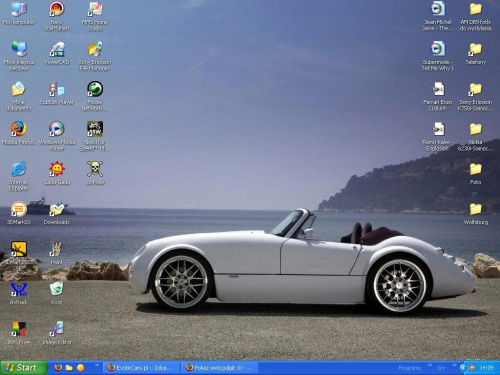Launch the blue AirRadk shortcut icon
This screenshot has width=500, height=375.
click(19, 289)
